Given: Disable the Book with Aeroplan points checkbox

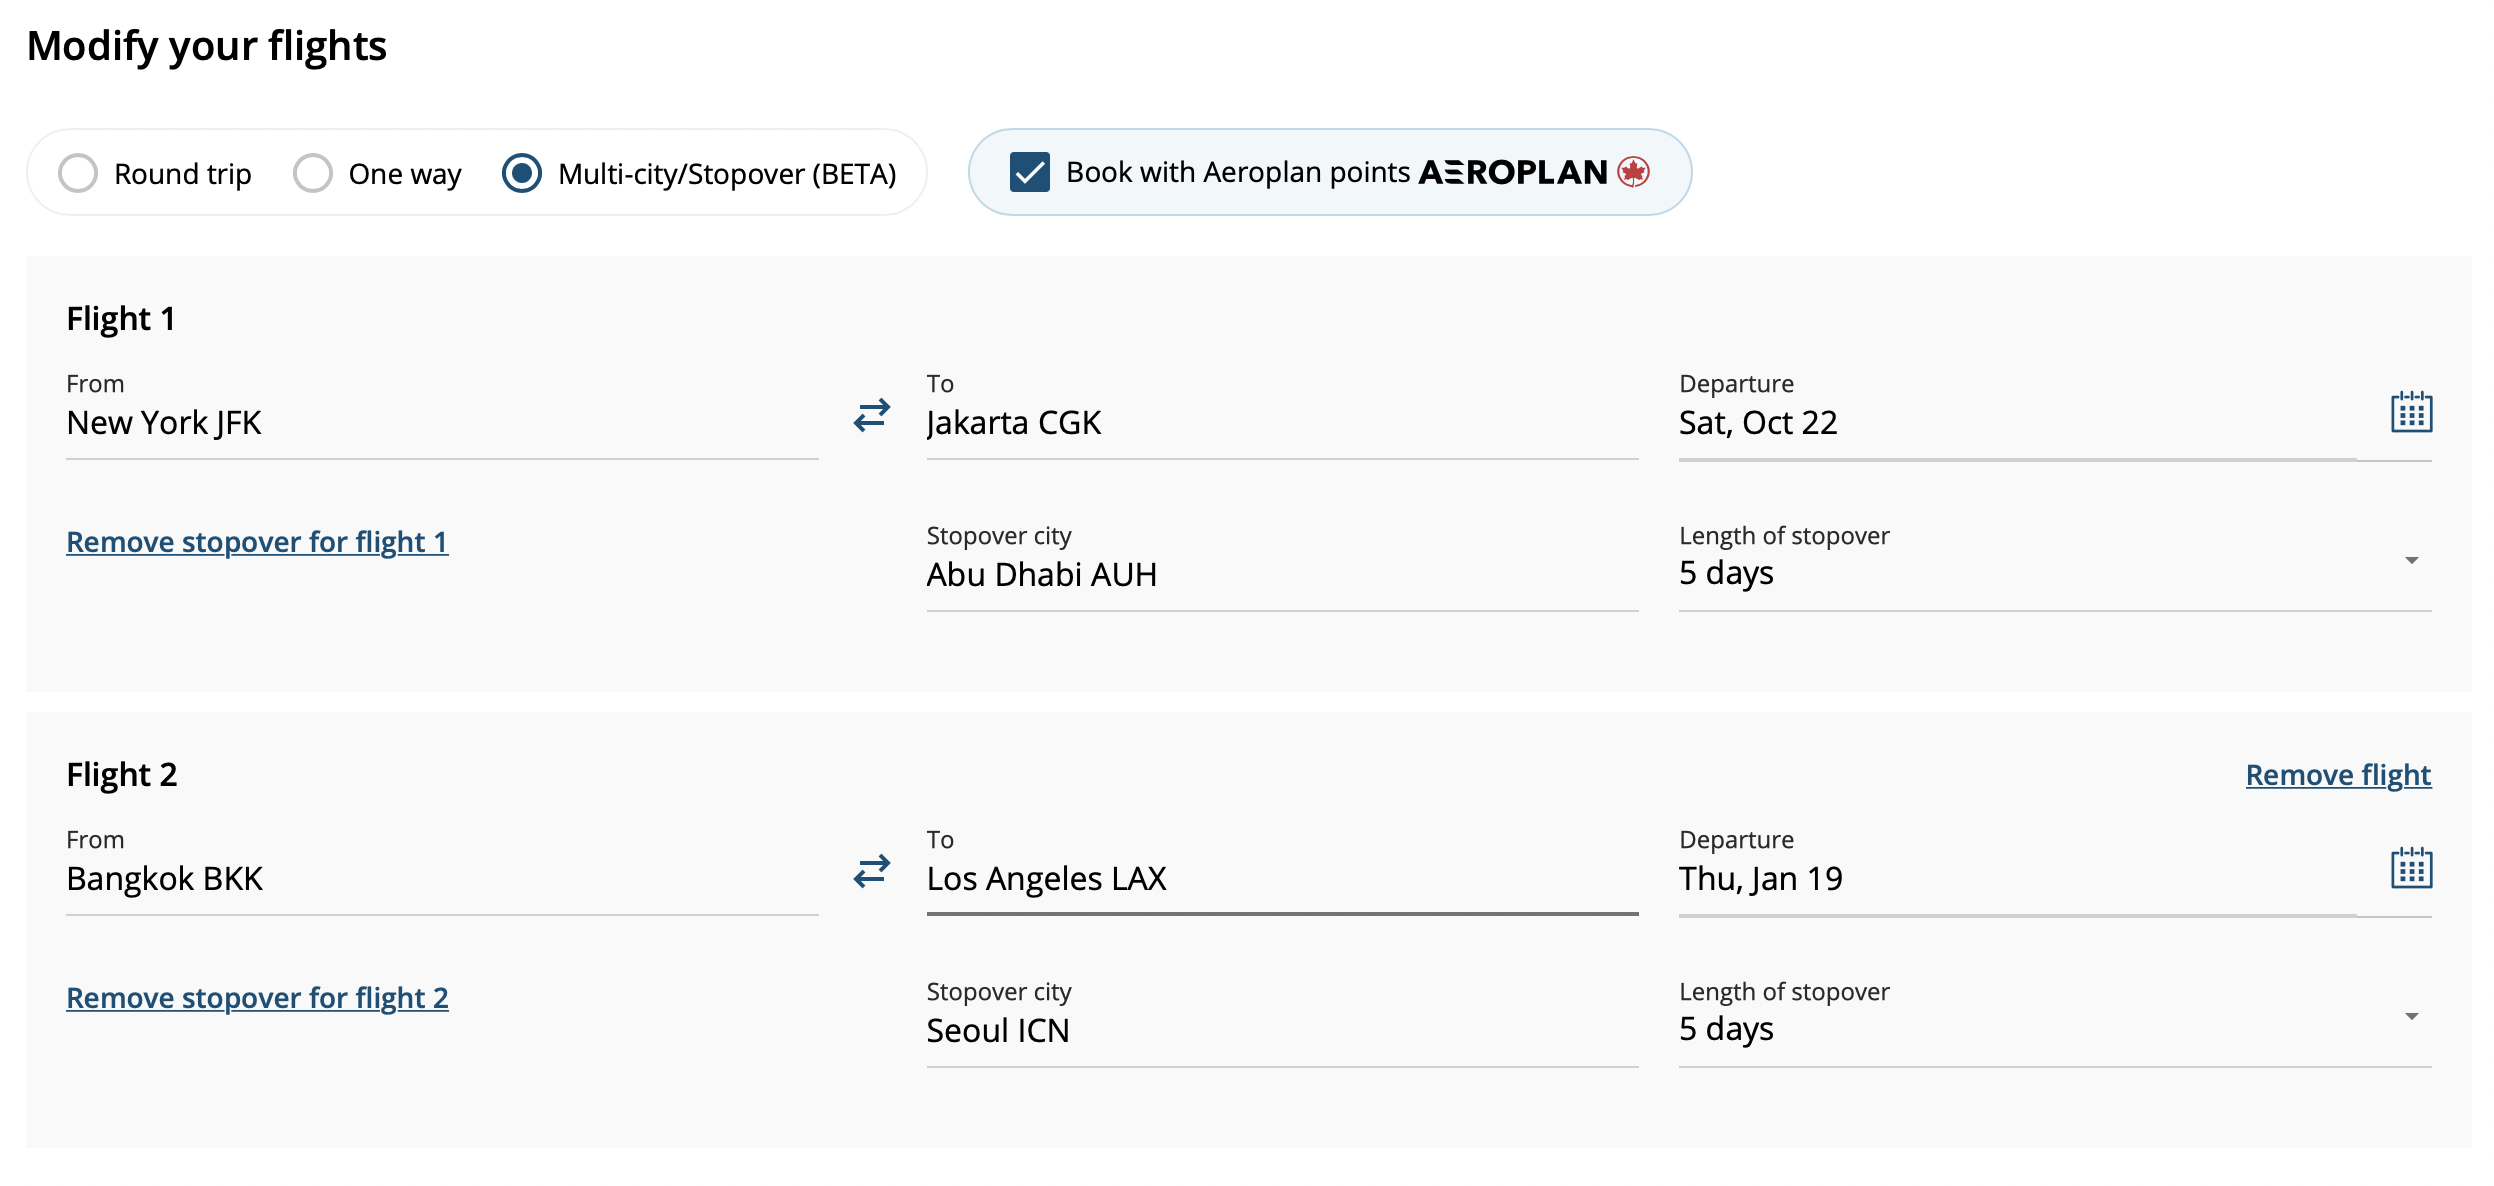Looking at the screenshot, I should tap(1029, 172).
